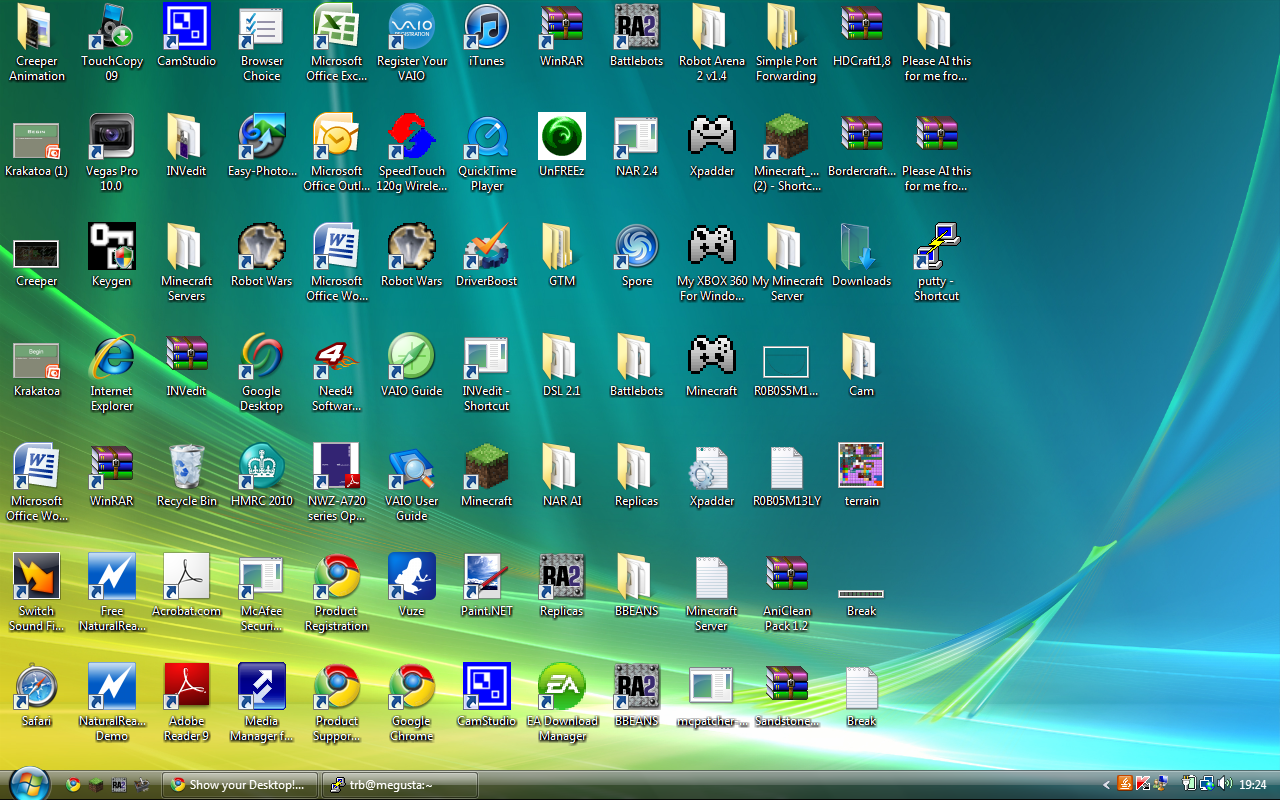1280x800 pixels.
Task: Select the terrain image file
Action: point(862,467)
